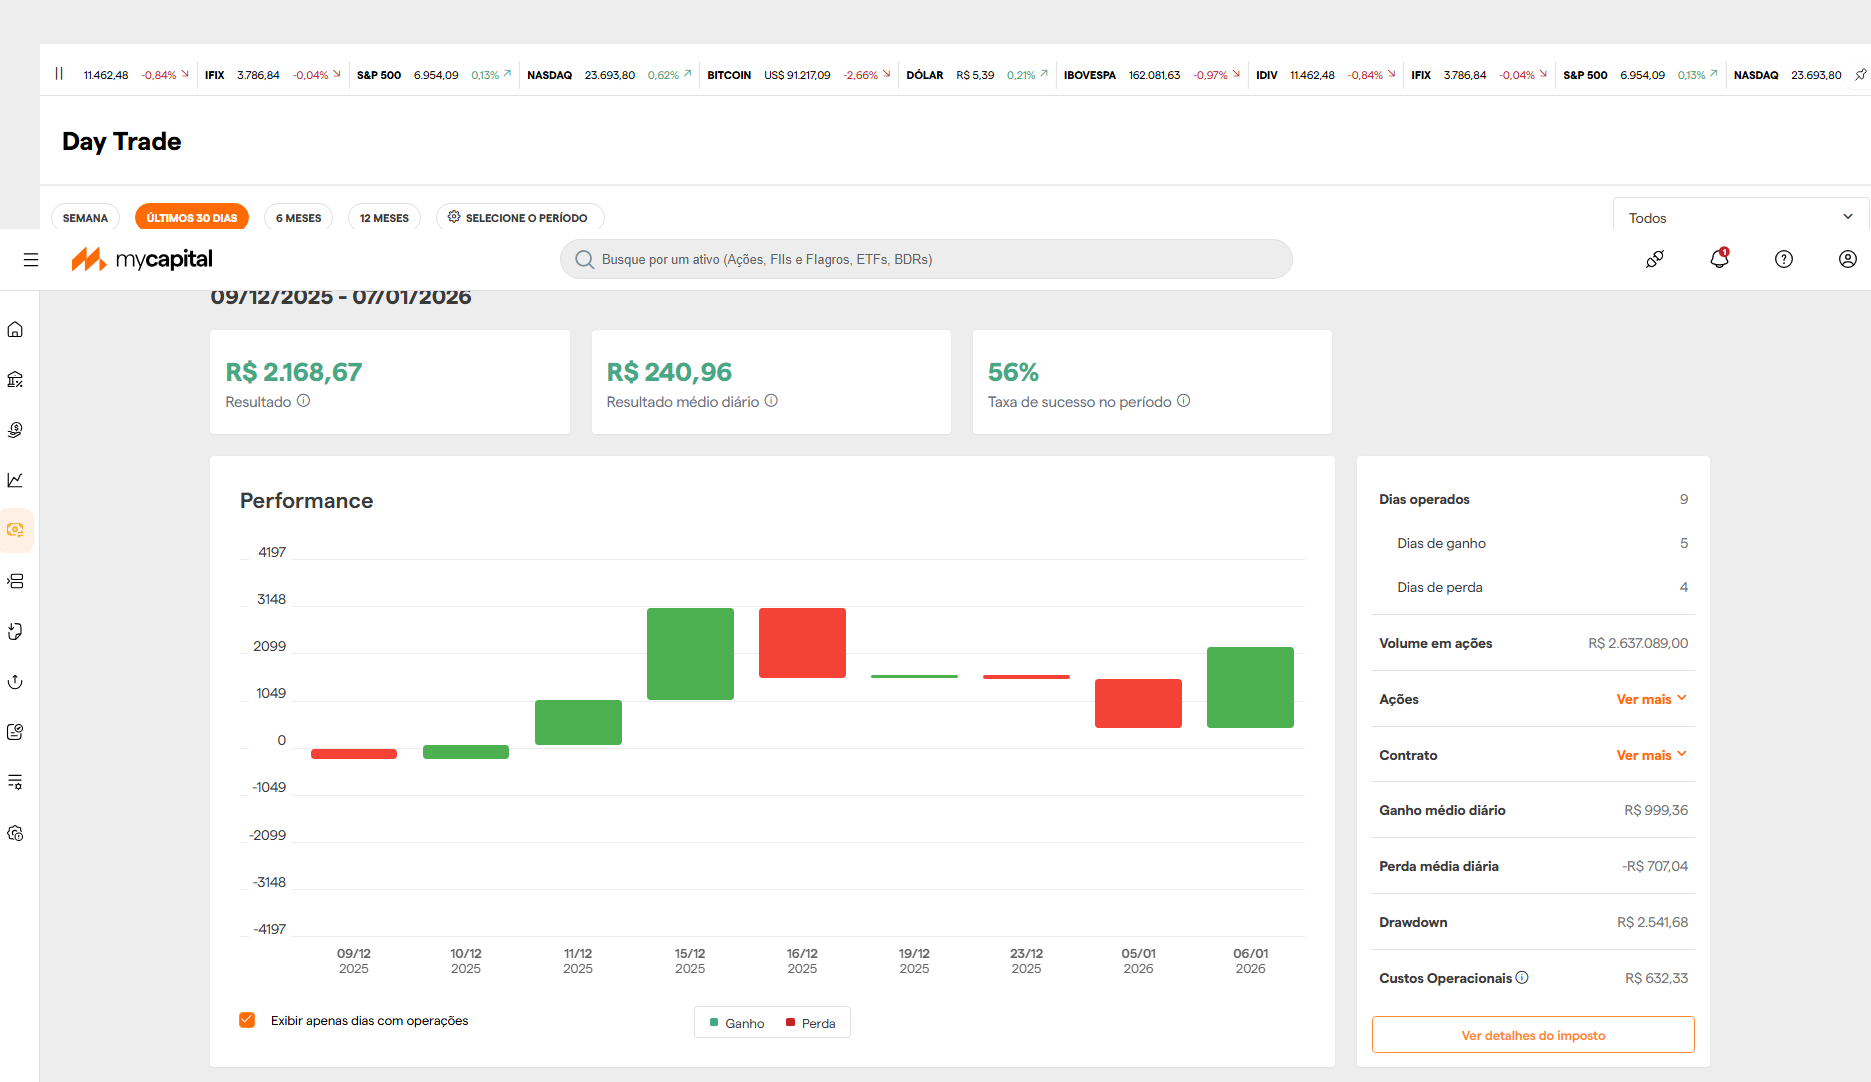Toggle Ganho series in chart legend

click(737, 1023)
